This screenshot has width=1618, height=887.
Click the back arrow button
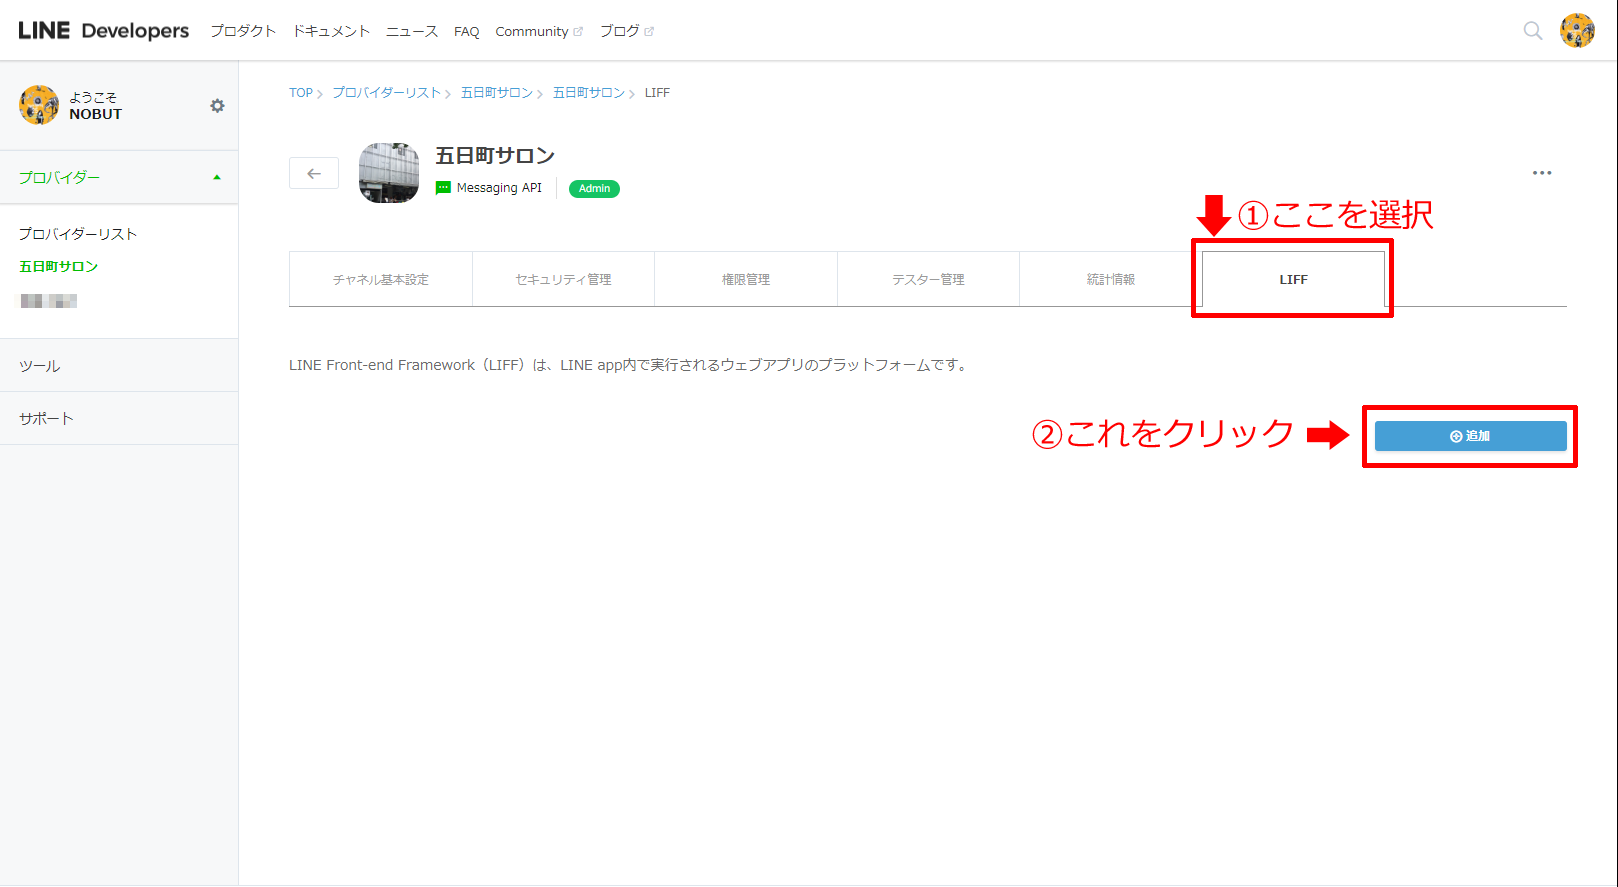click(314, 173)
